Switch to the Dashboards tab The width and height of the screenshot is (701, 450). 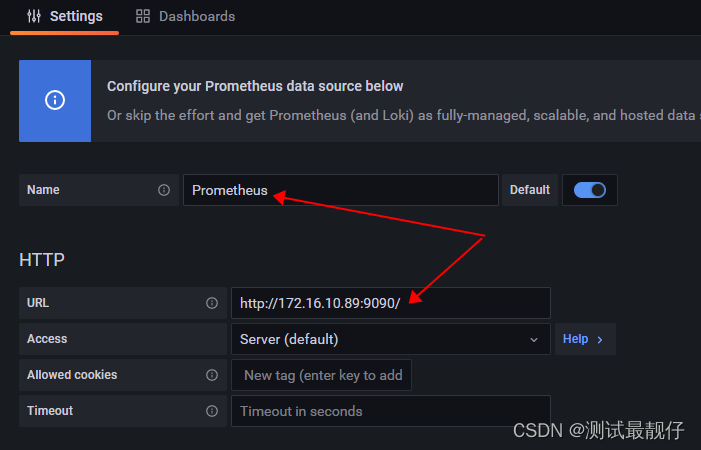[185, 17]
